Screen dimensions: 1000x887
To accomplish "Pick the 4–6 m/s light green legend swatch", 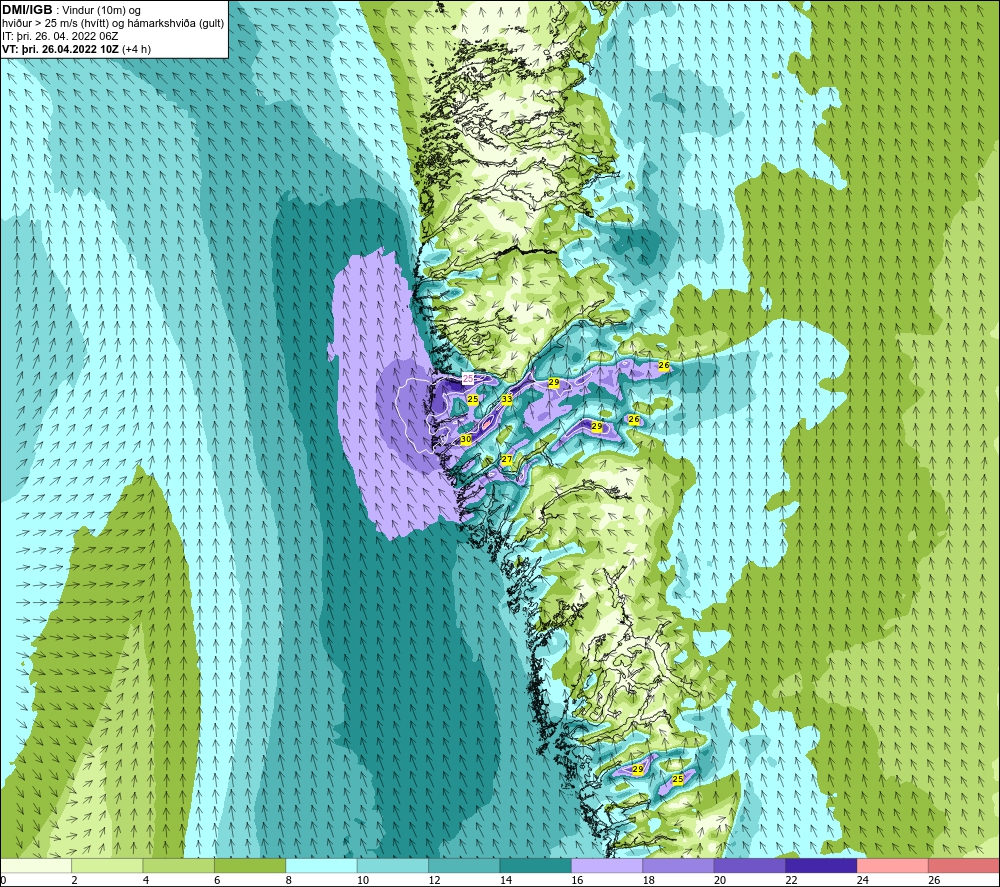I will coord(179,865).
